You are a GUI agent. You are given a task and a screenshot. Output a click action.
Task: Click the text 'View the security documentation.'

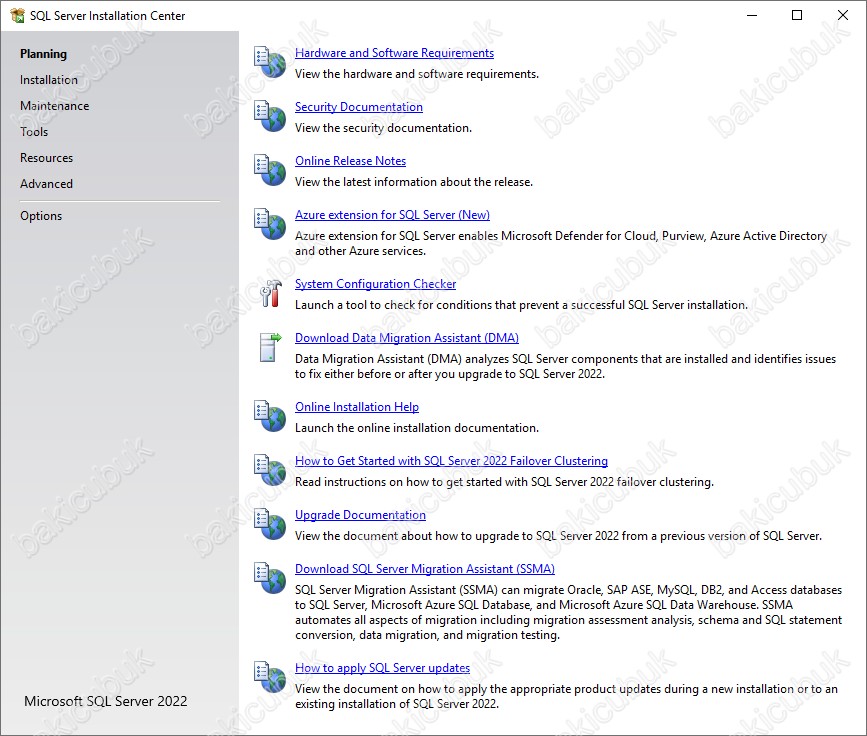tap(383, 128)
